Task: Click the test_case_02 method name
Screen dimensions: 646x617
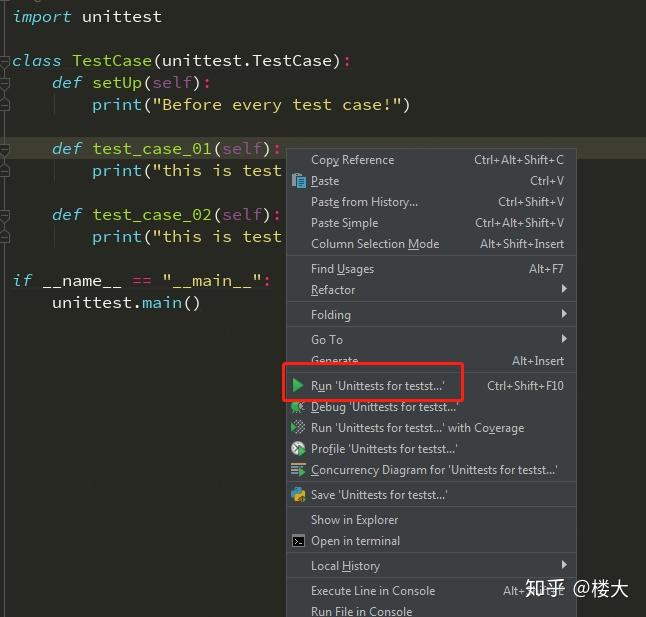Action: click(152, 215)
